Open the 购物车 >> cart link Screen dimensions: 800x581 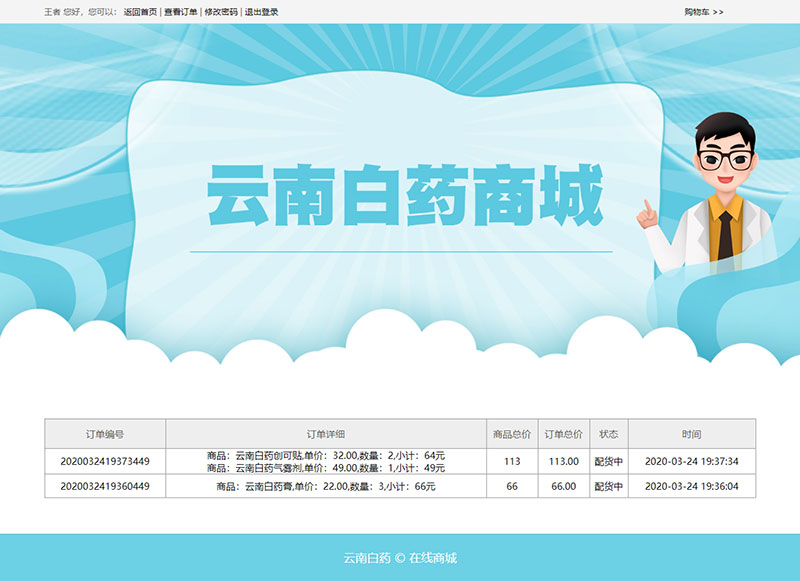[703, 12]
